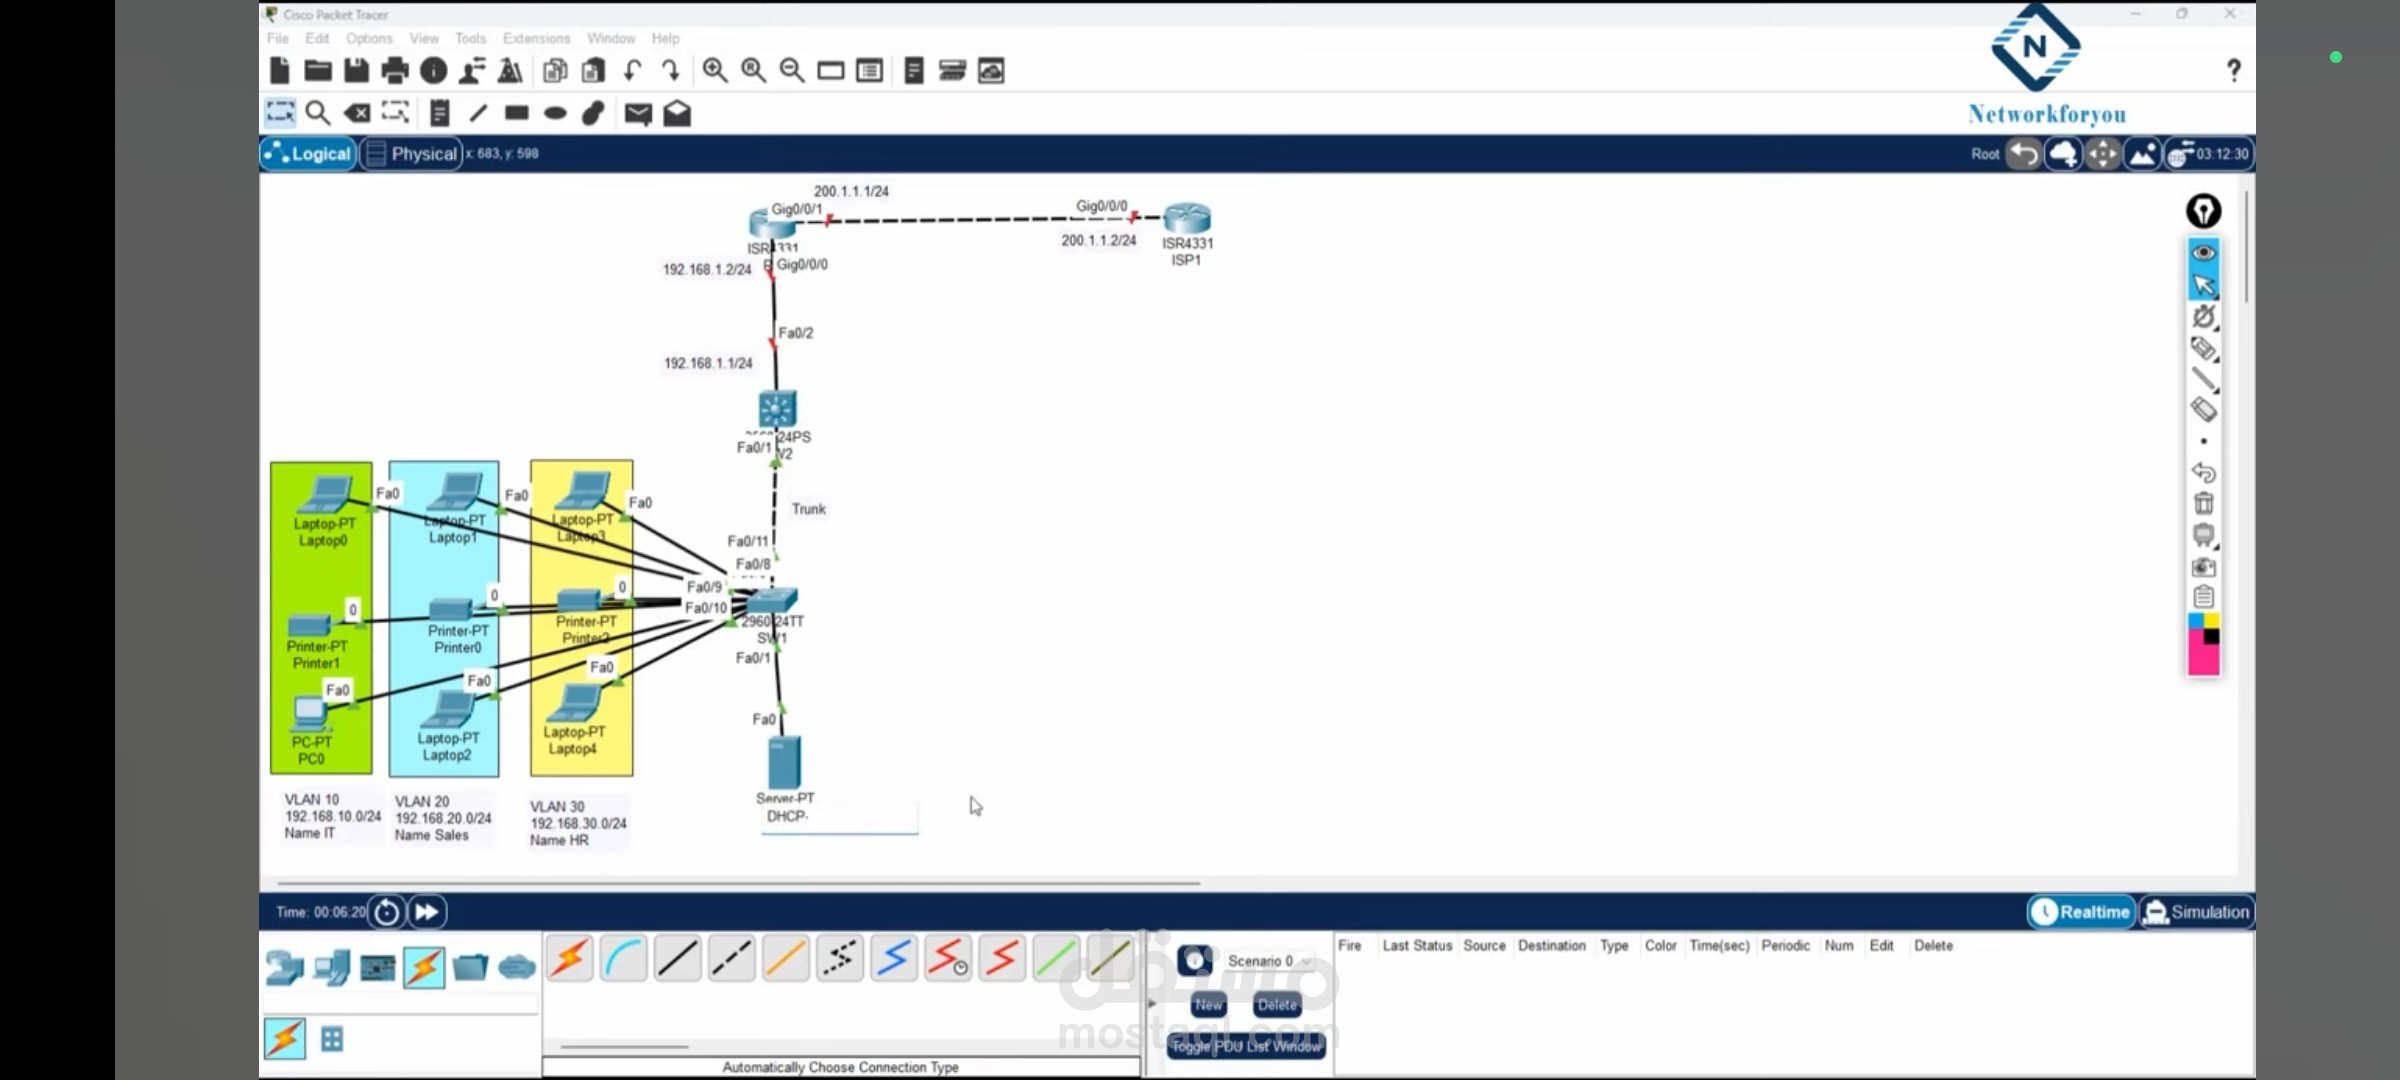This screenshot has width=2400, height=1080.
Task: Pick the blue color swatch in right sidebar
Action: [x=2196, y=621]
